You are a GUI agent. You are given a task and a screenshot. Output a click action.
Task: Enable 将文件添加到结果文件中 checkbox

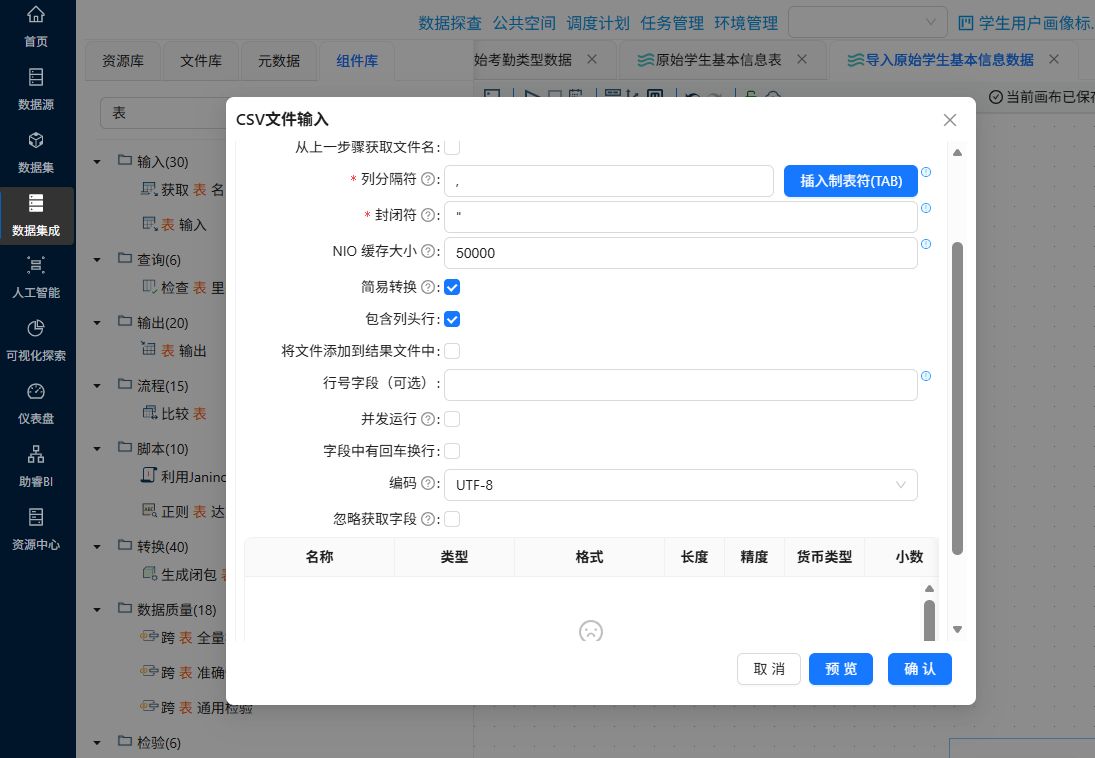pos(452,351)
